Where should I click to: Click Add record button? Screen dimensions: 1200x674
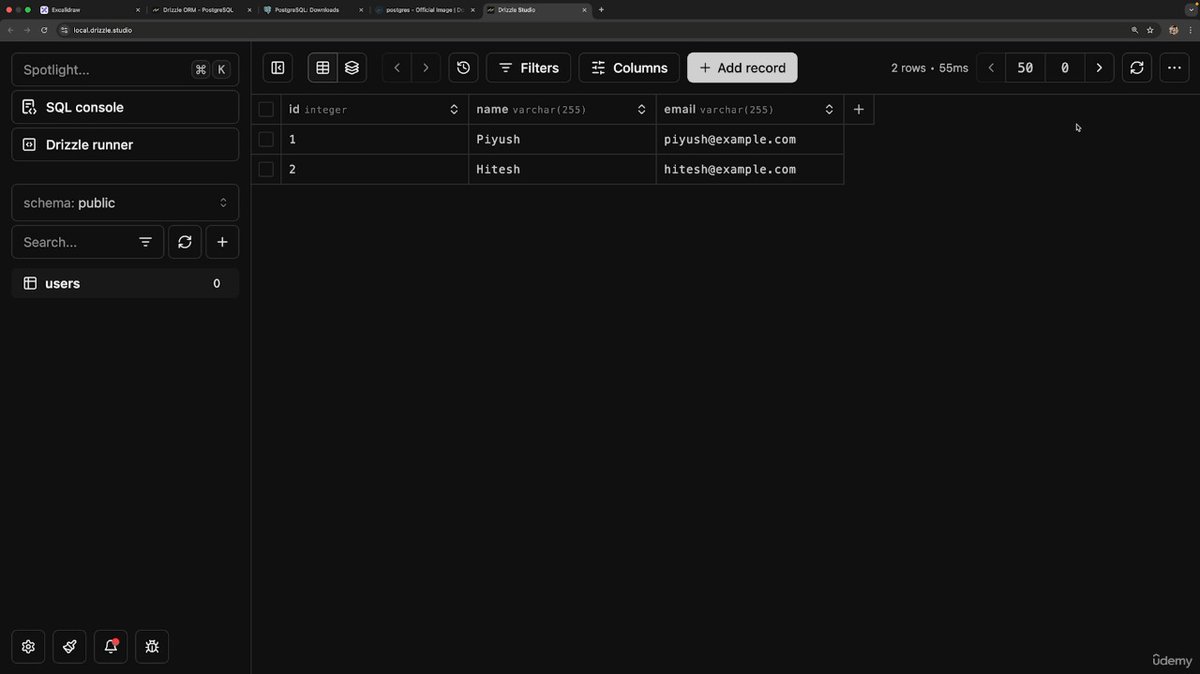click(x=742, y=68)
